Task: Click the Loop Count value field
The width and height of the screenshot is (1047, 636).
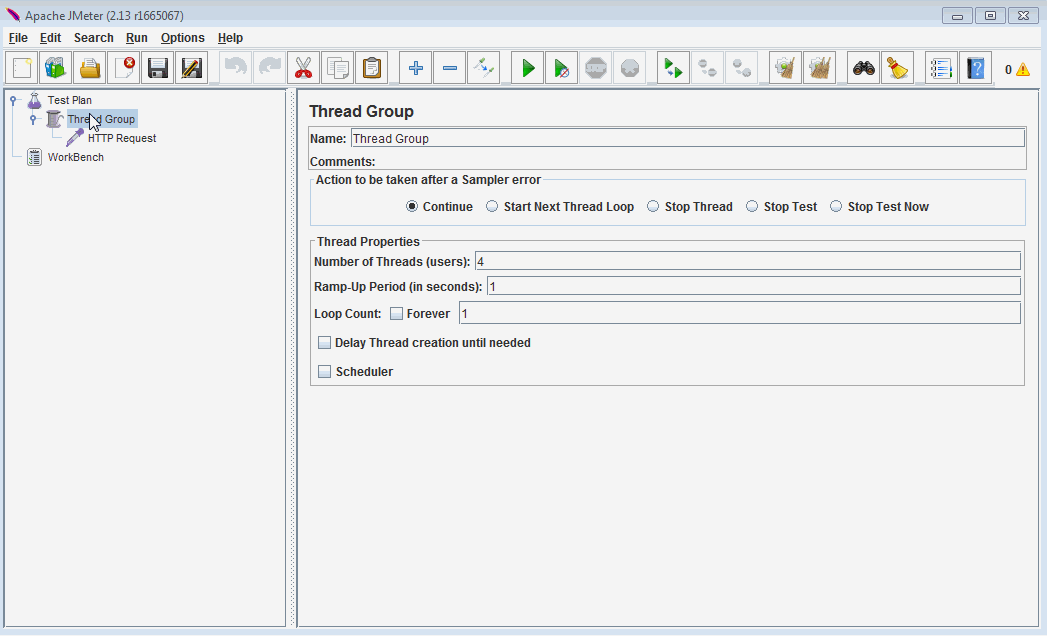Action: (x=740, y=313)
